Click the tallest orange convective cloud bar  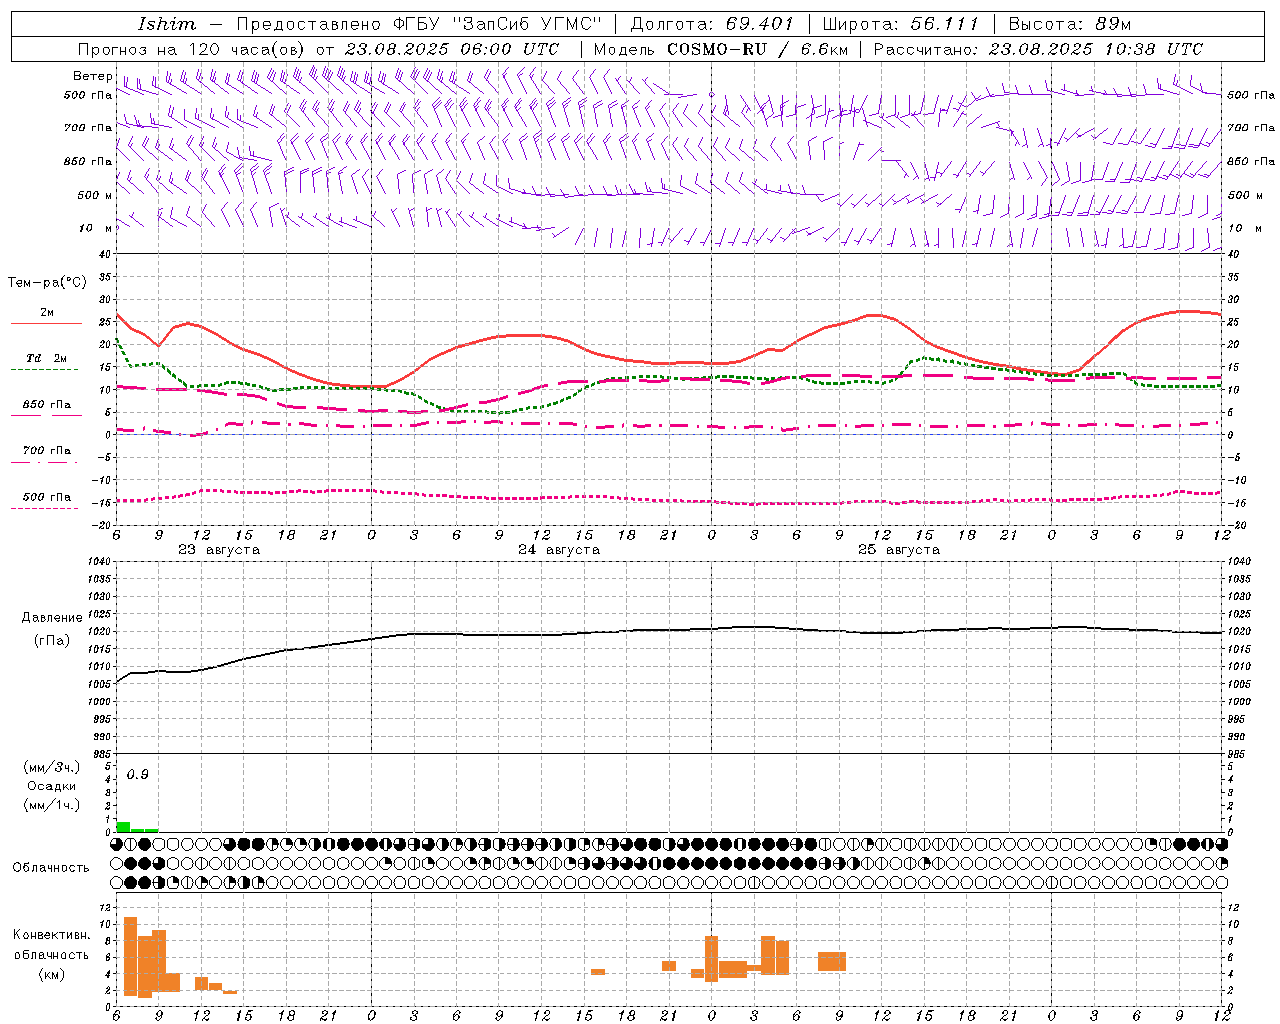130,956
